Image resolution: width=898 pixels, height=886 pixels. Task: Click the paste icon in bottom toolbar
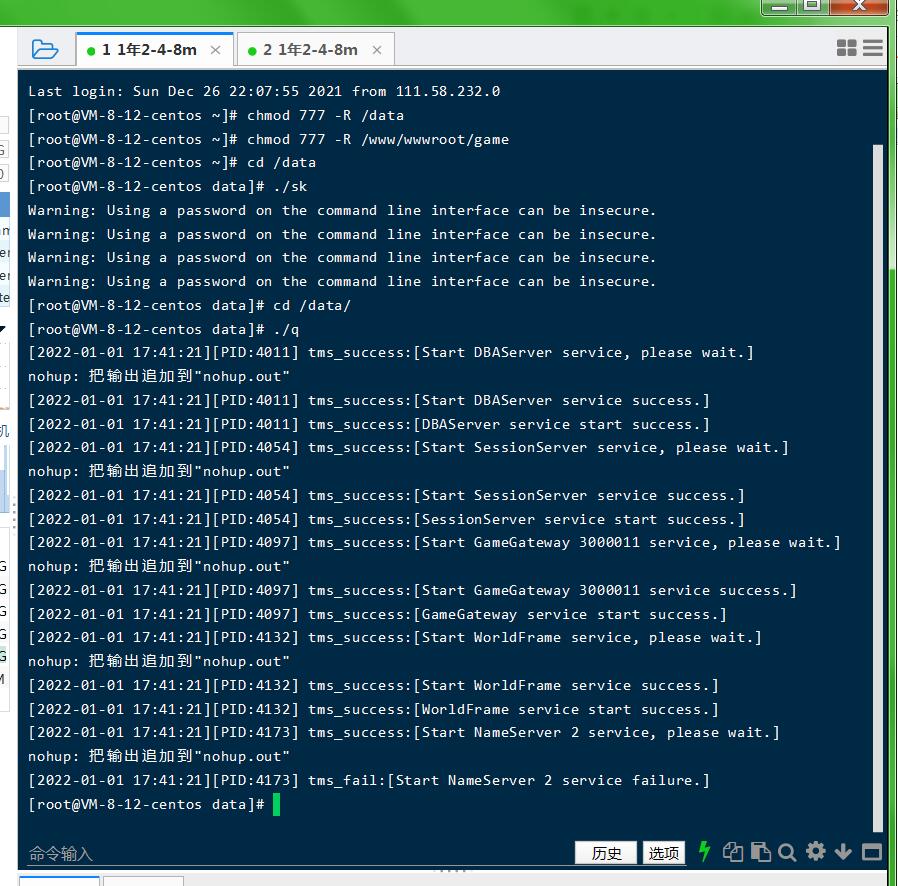(x=760, y=852)
